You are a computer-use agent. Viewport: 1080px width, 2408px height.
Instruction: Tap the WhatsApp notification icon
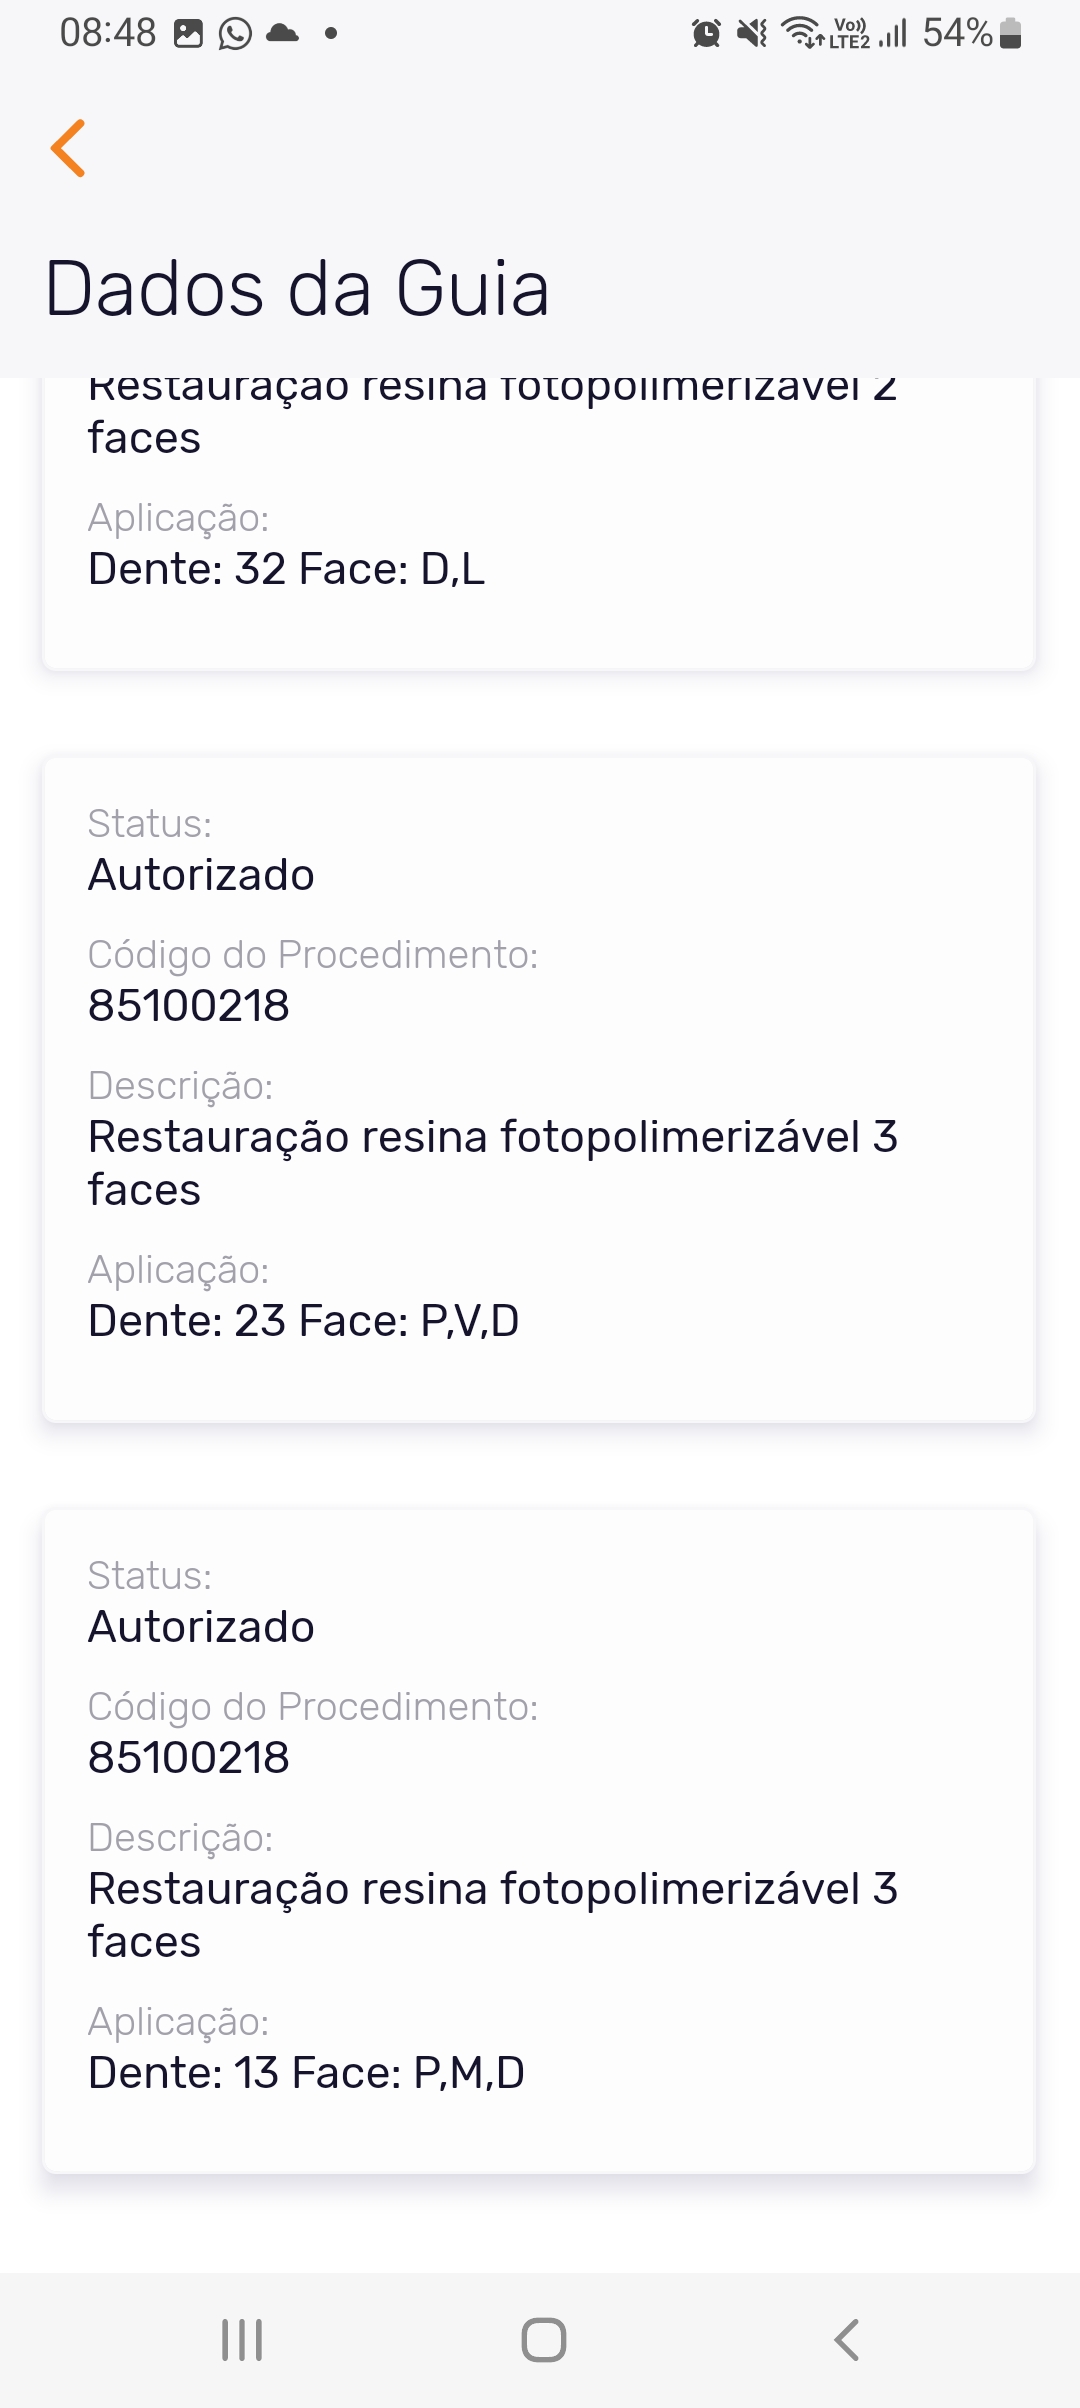[x=236, y=34]
